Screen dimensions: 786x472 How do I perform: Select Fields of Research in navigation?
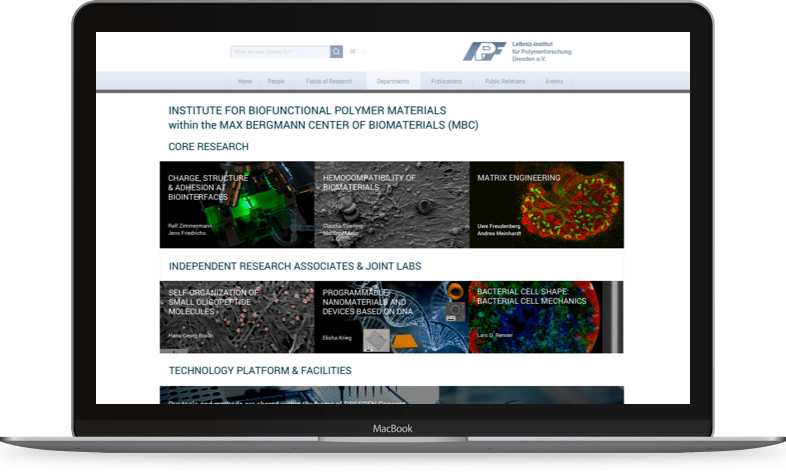coord(329,81)
